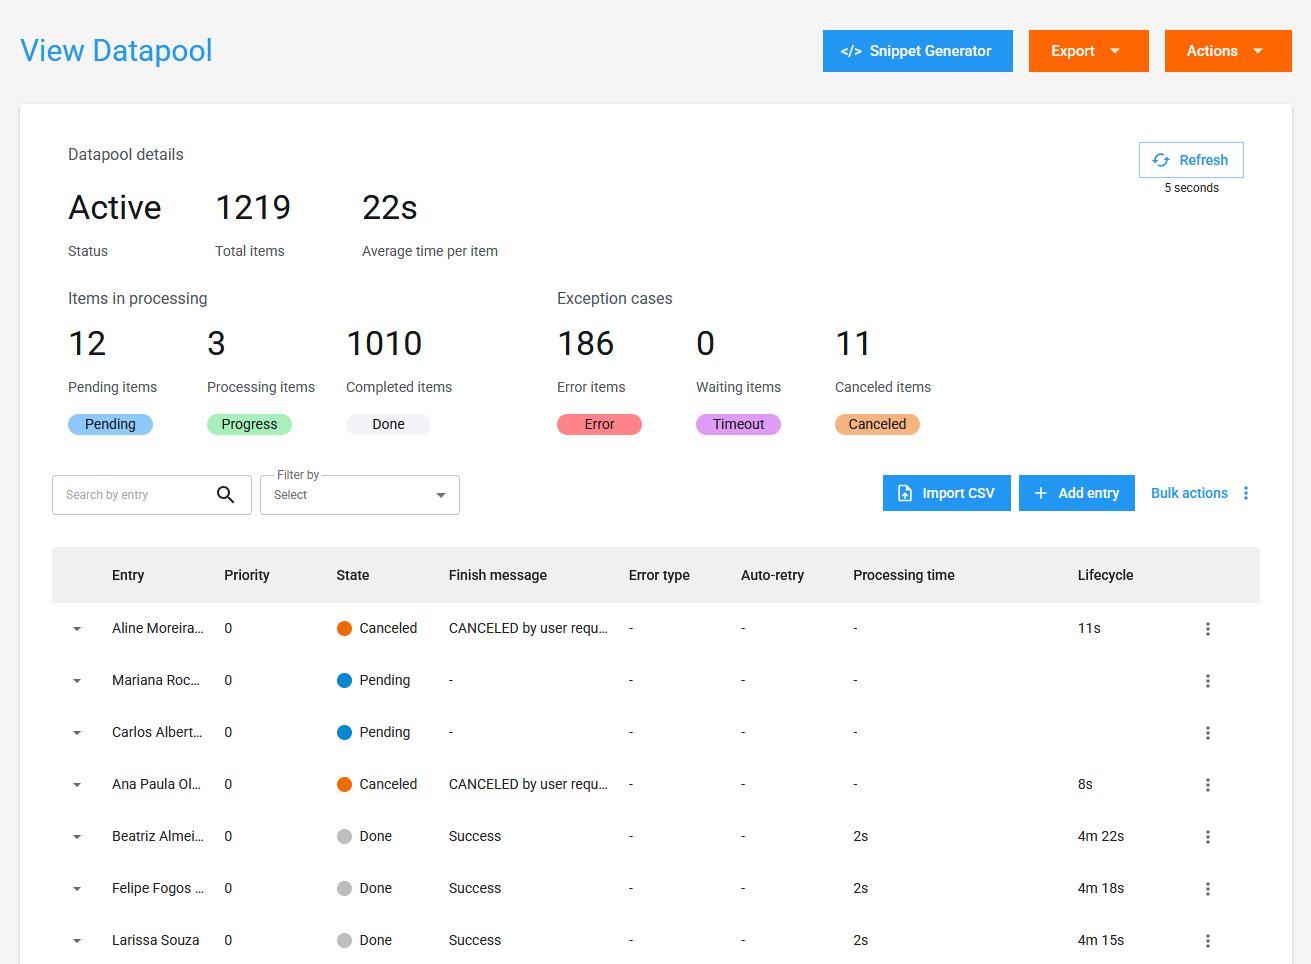Expand the Mariana Rocha entry row

tap(77, 680)
